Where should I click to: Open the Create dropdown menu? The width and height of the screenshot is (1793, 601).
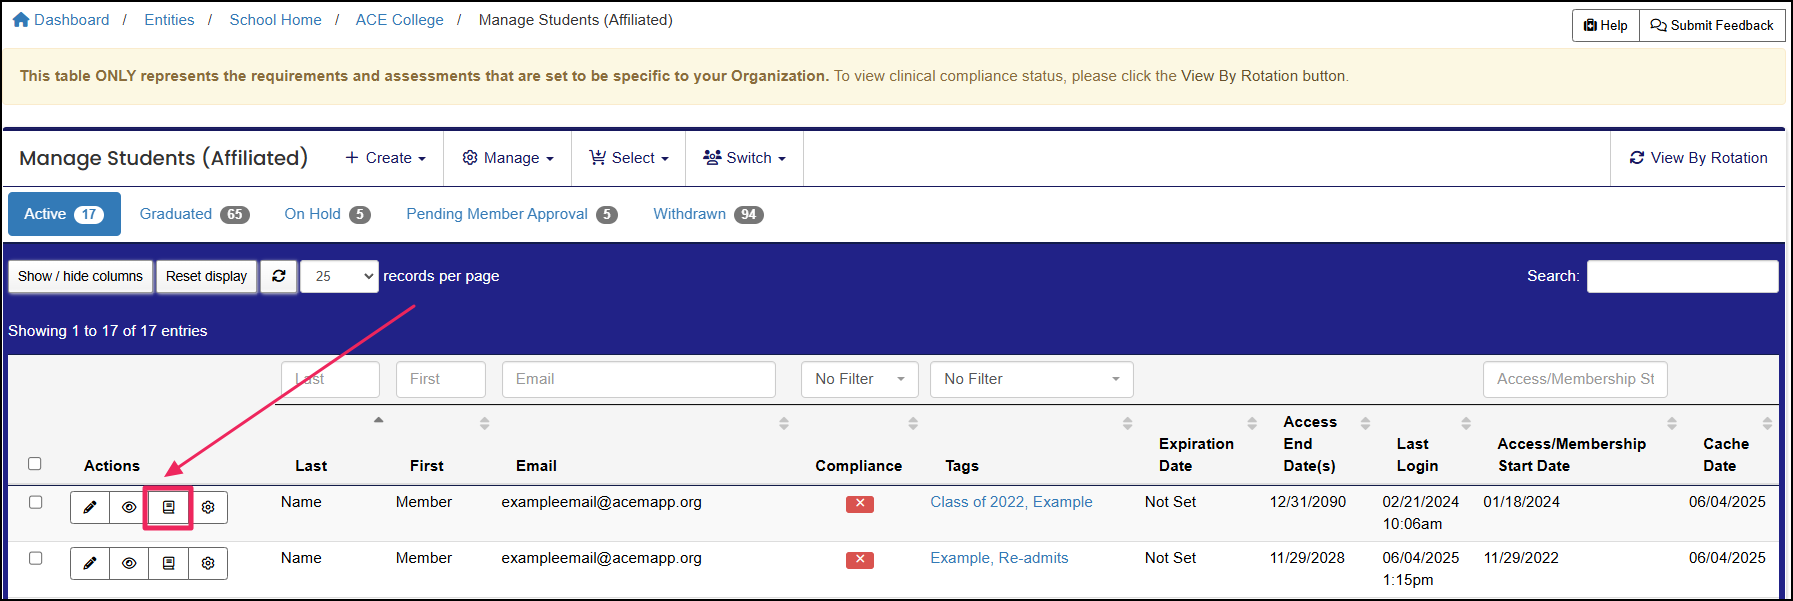(x=385, y=158)
